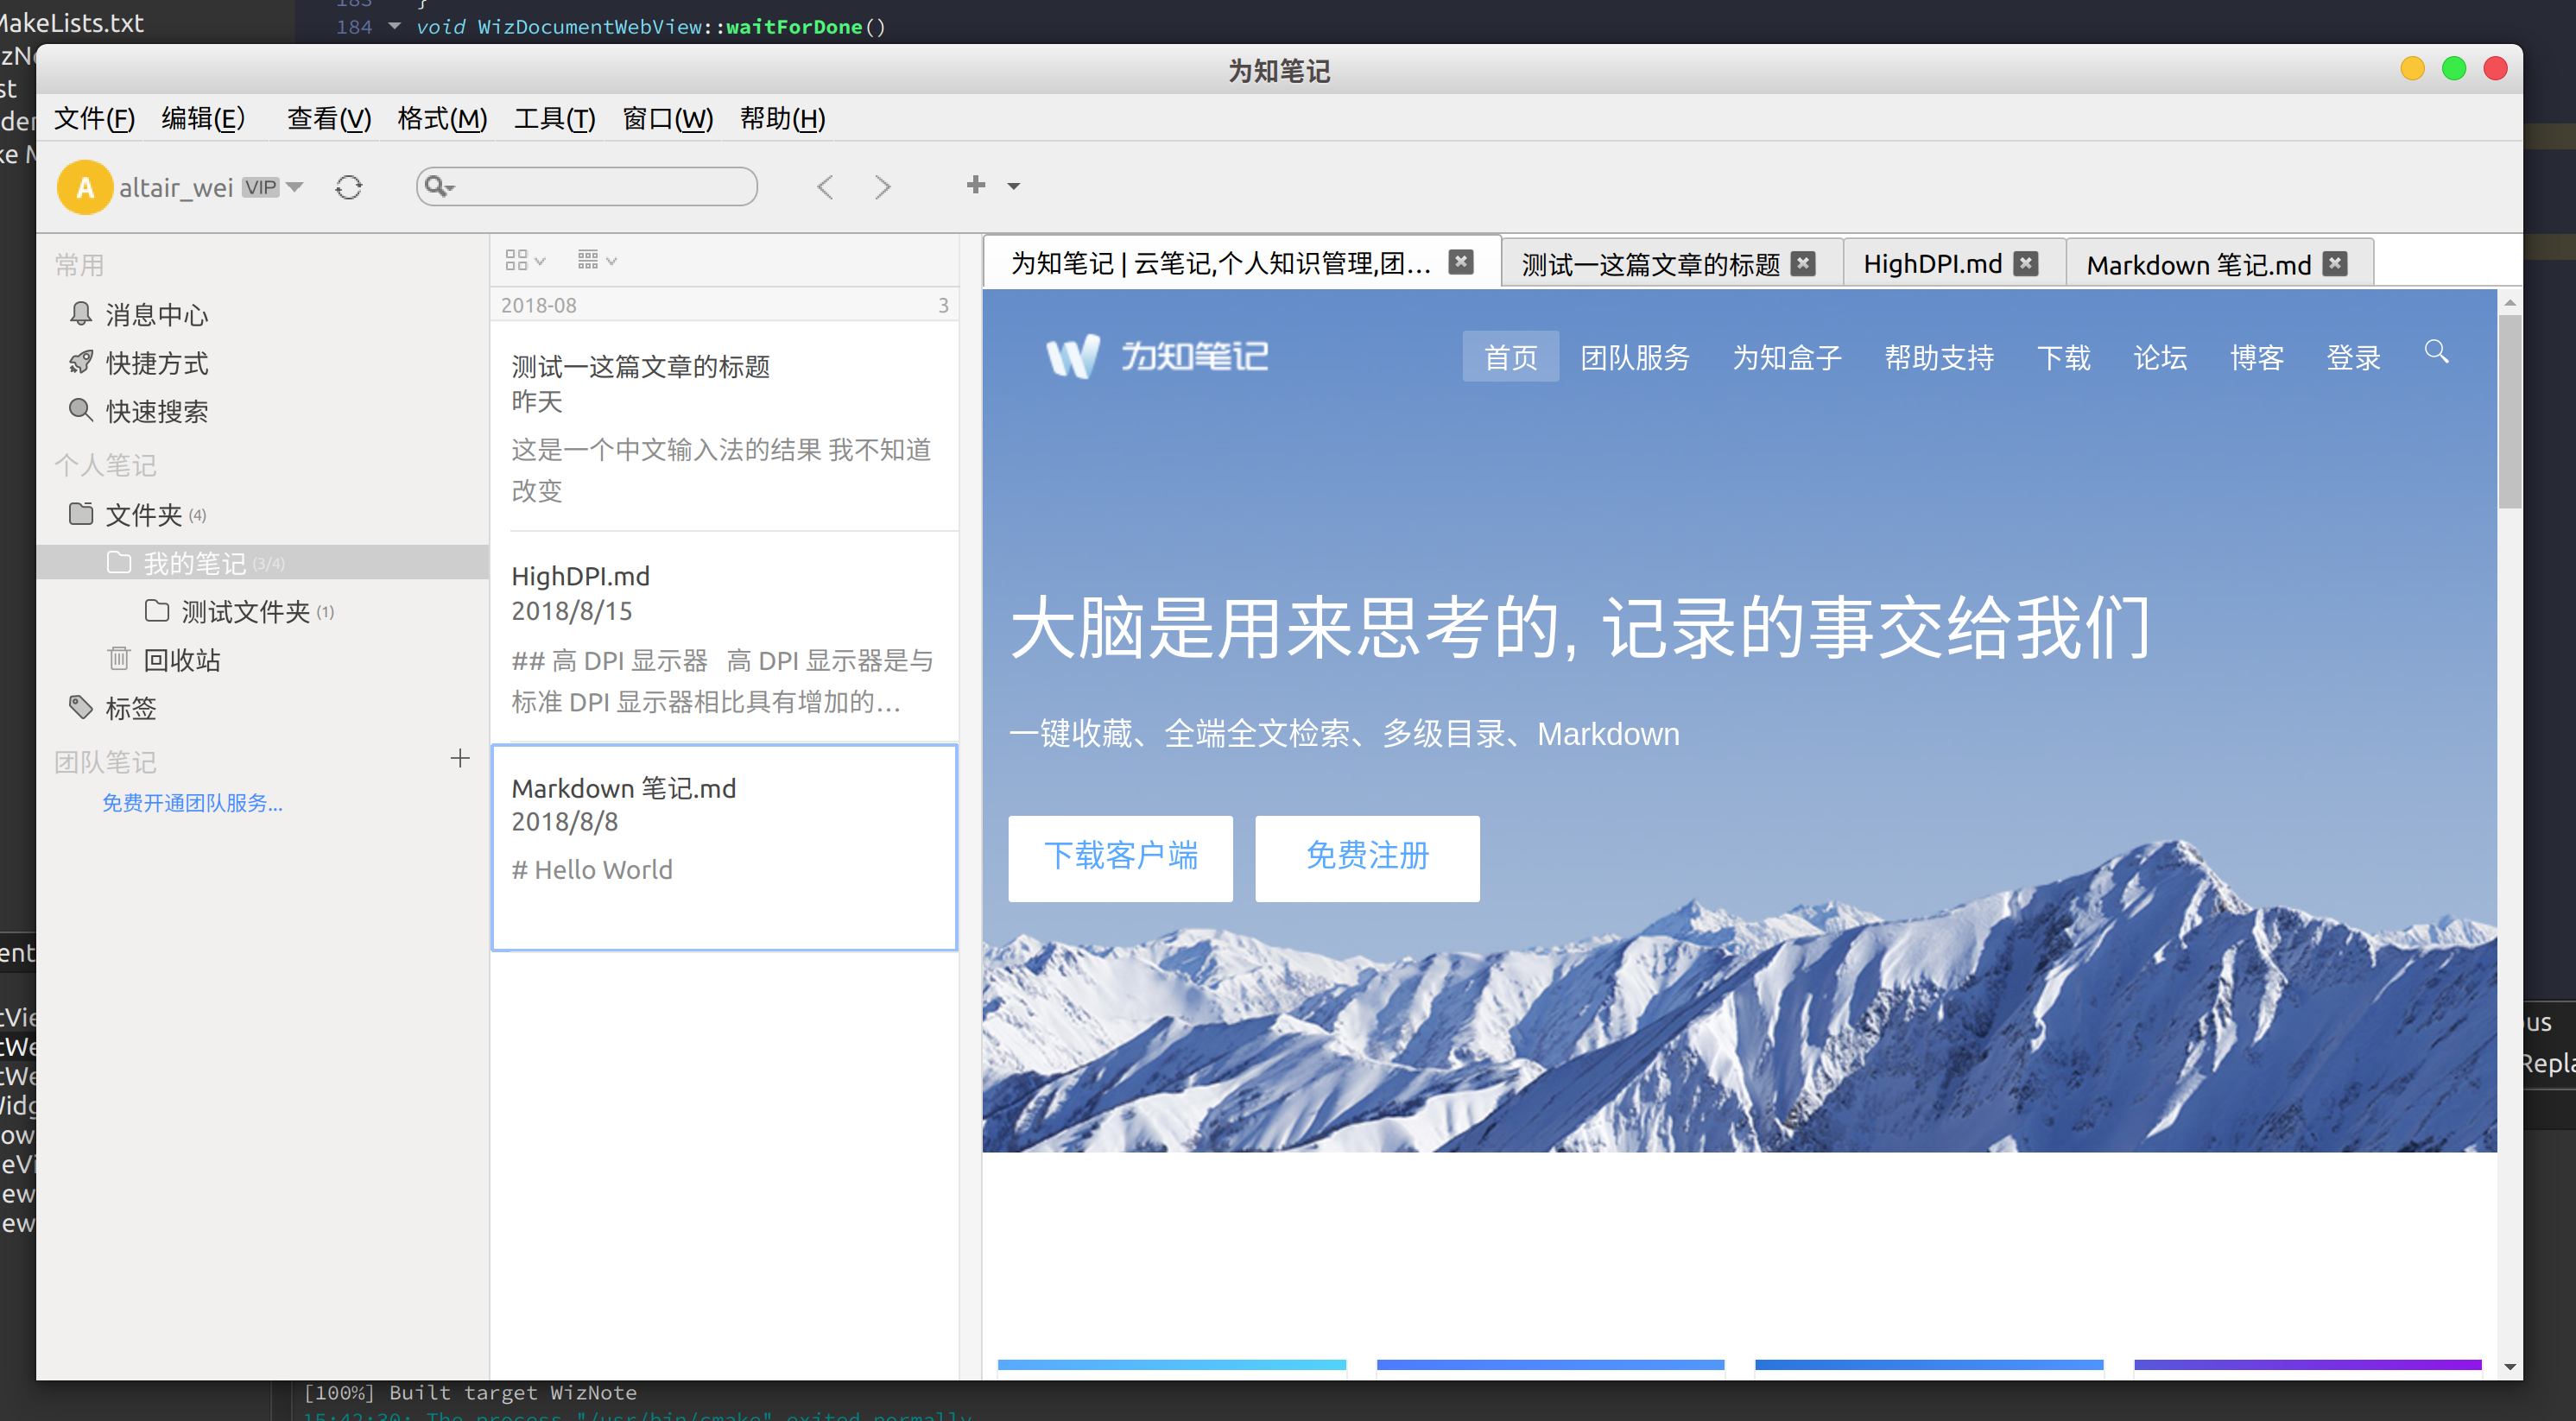Open the note list sort dropdown
Viewport: 2576px width, 1421px height.
598,261
